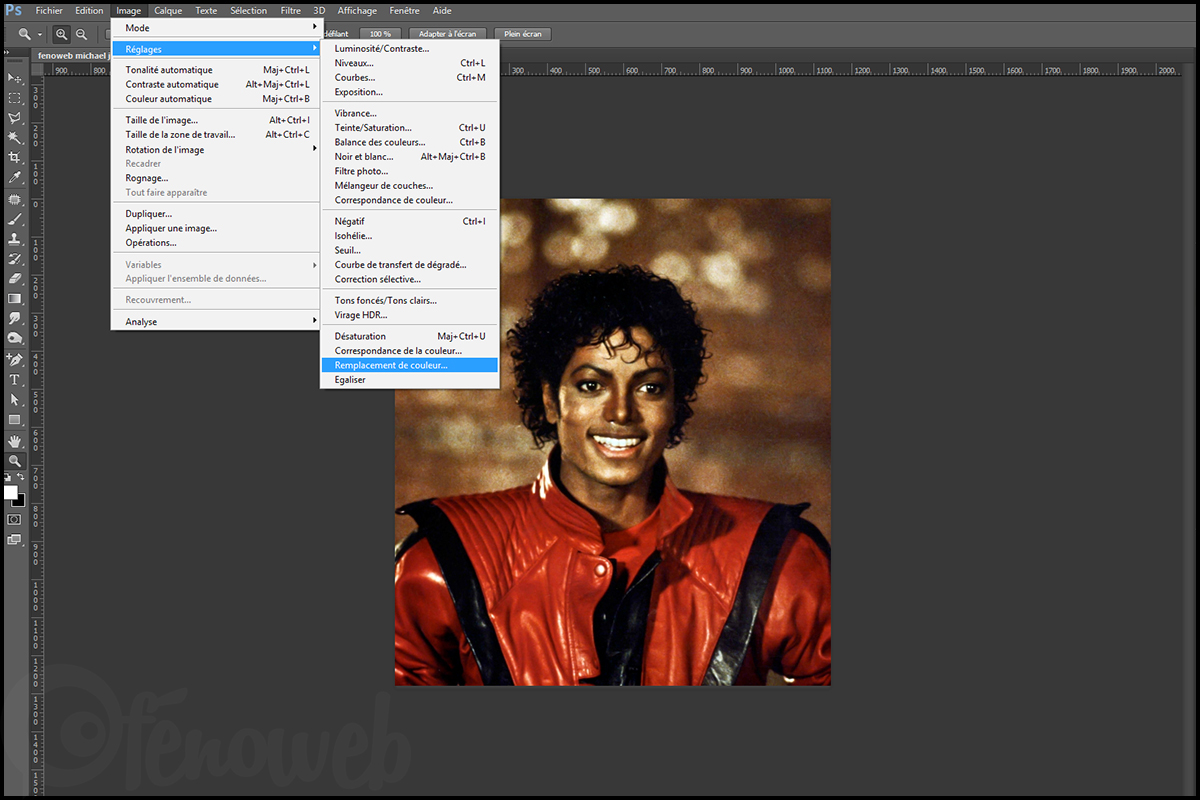Reset to default foreground and background colors
Viewport: 1200px width, 800px height.
[8, 477]
